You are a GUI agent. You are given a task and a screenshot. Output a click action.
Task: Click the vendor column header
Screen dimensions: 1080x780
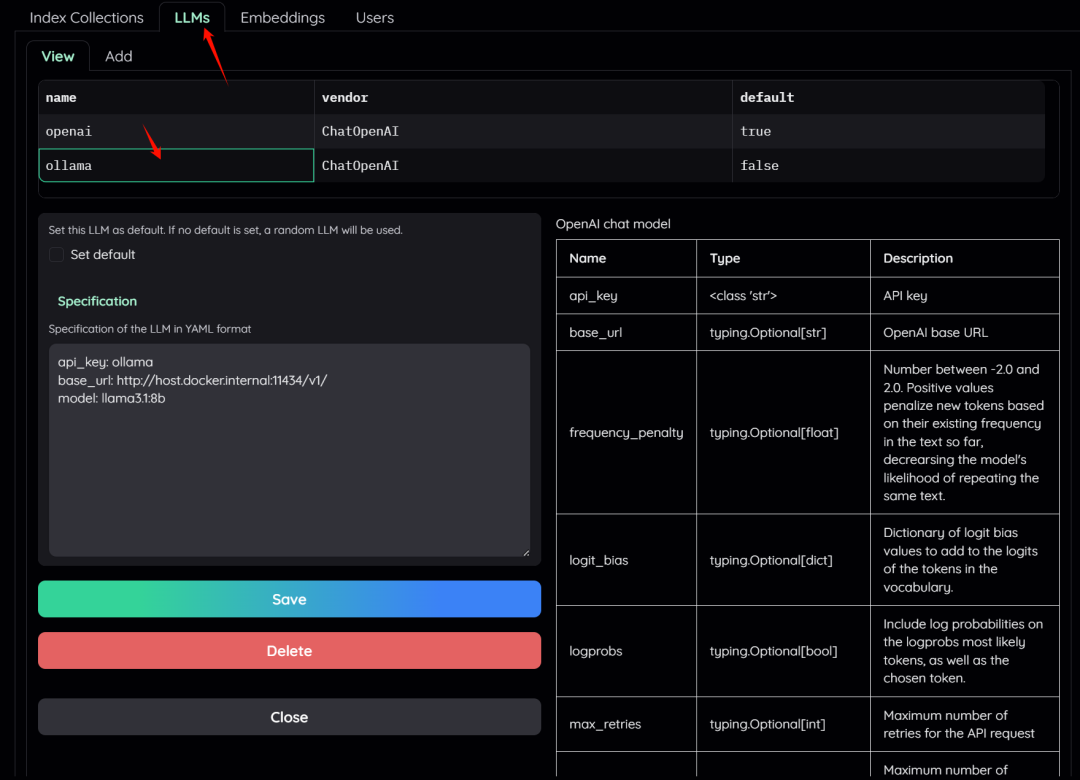(x=339, y=97)
